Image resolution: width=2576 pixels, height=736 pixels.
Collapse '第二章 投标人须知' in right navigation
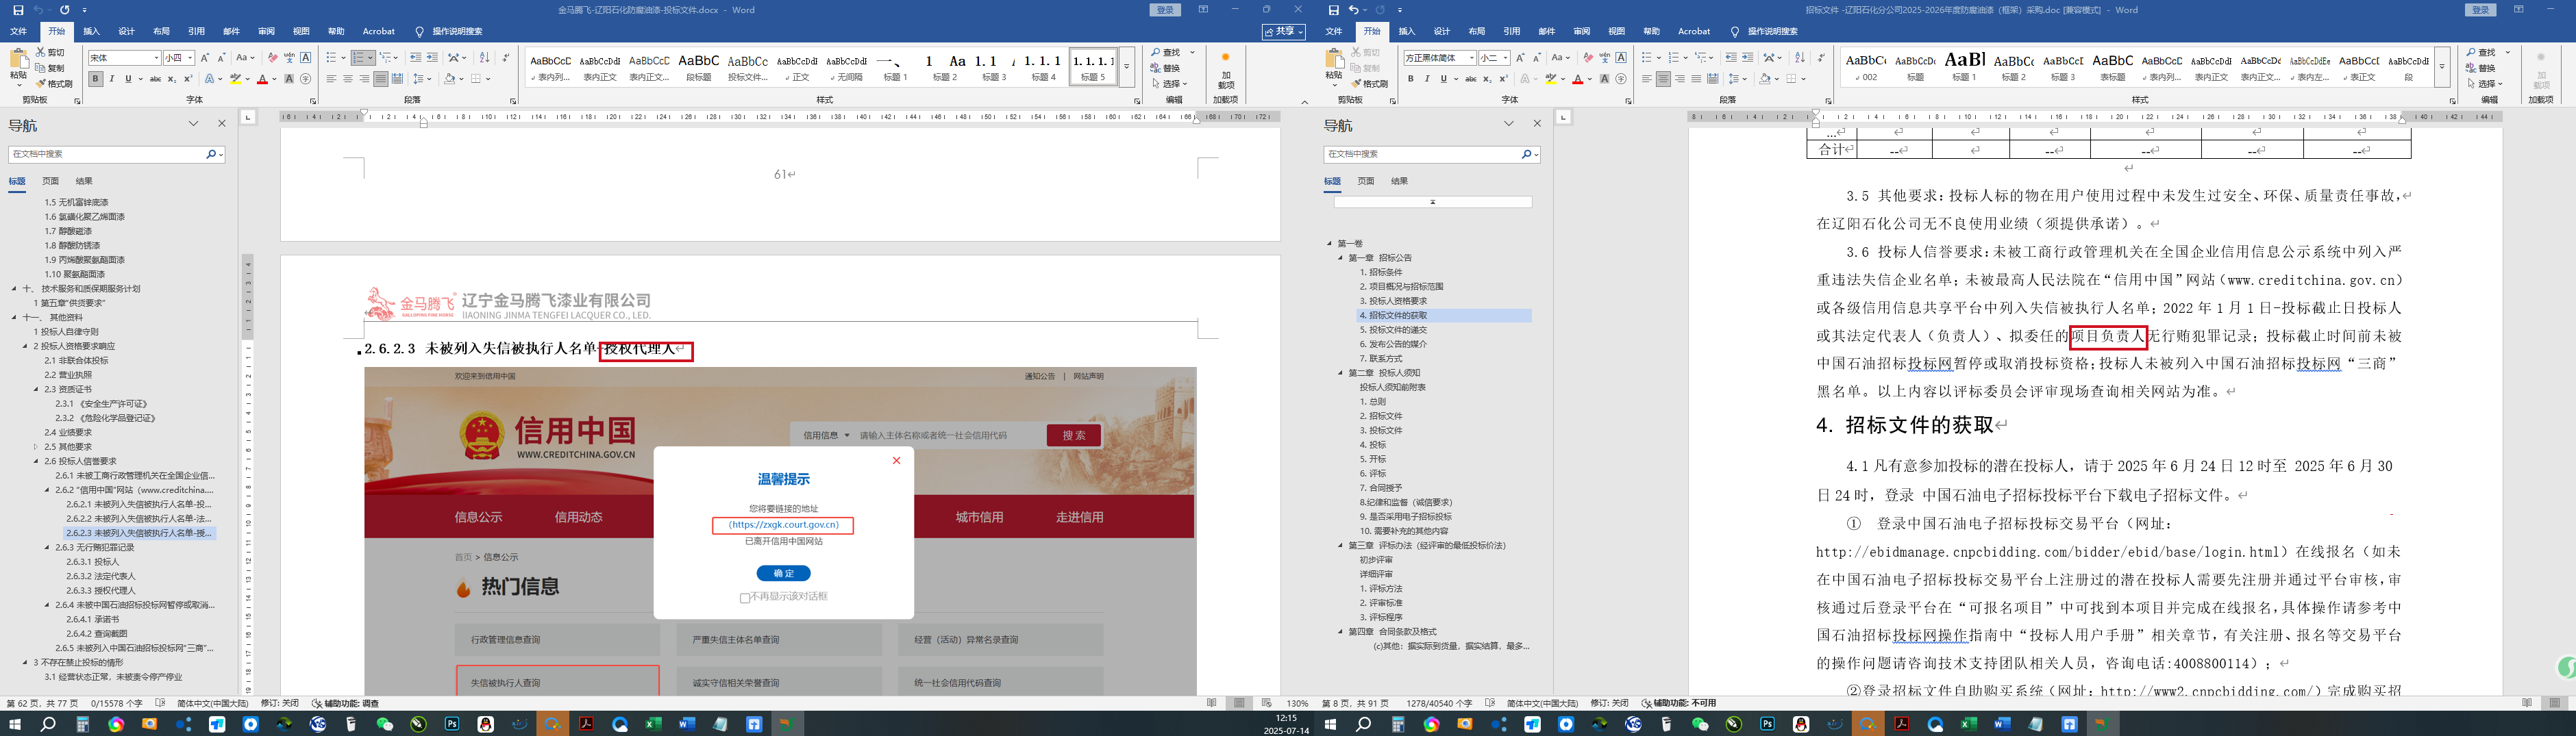pyautogui.click(x=1341, y=373)
